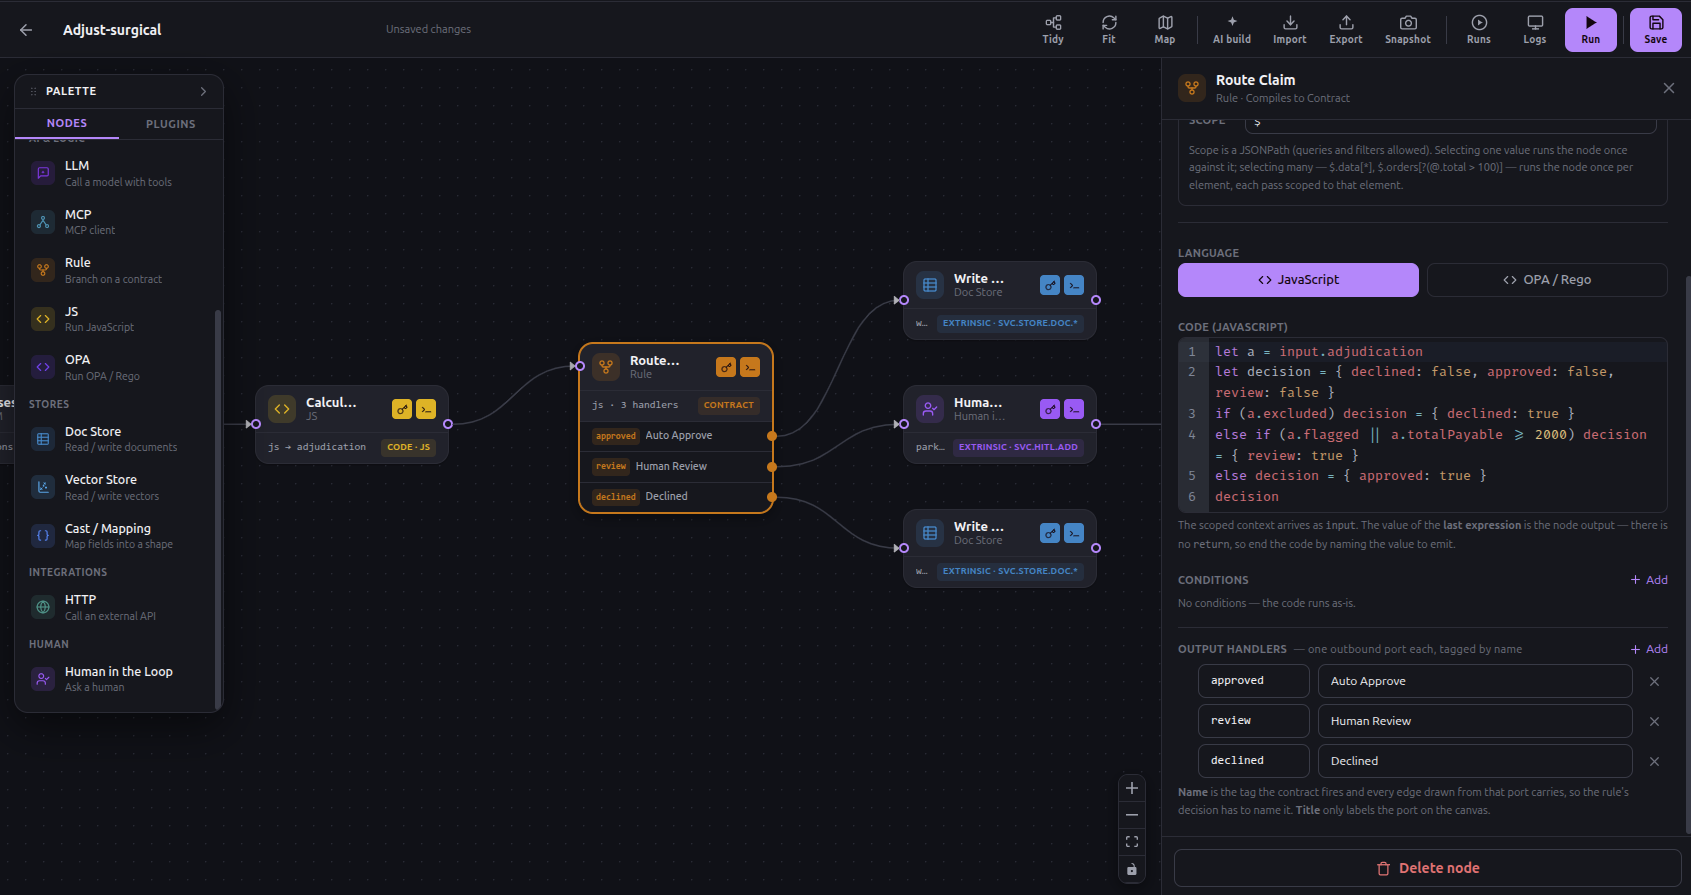Image resolution: width=1691 pixels, height=895 pixels.
Task: Select the OPA / Rego palette node
Action: [x=118, y=367]
